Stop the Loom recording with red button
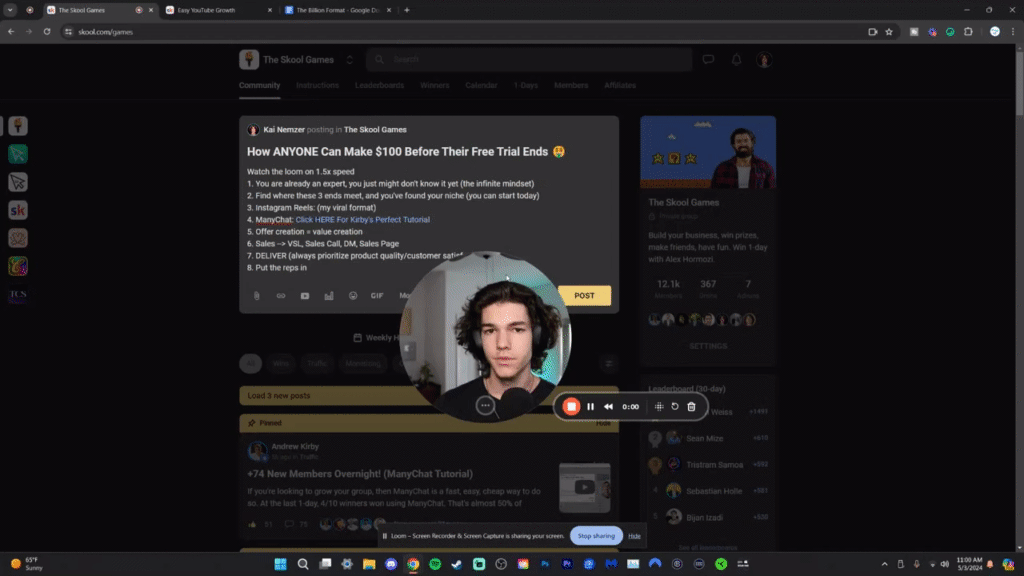 (571, 406)
